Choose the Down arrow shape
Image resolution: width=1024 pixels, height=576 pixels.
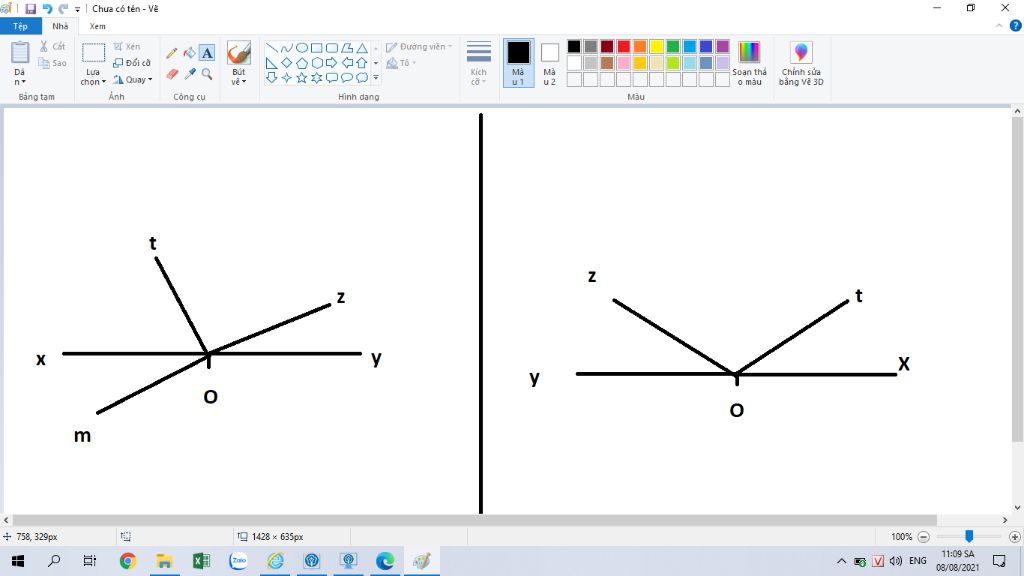(x=272, y=78)
